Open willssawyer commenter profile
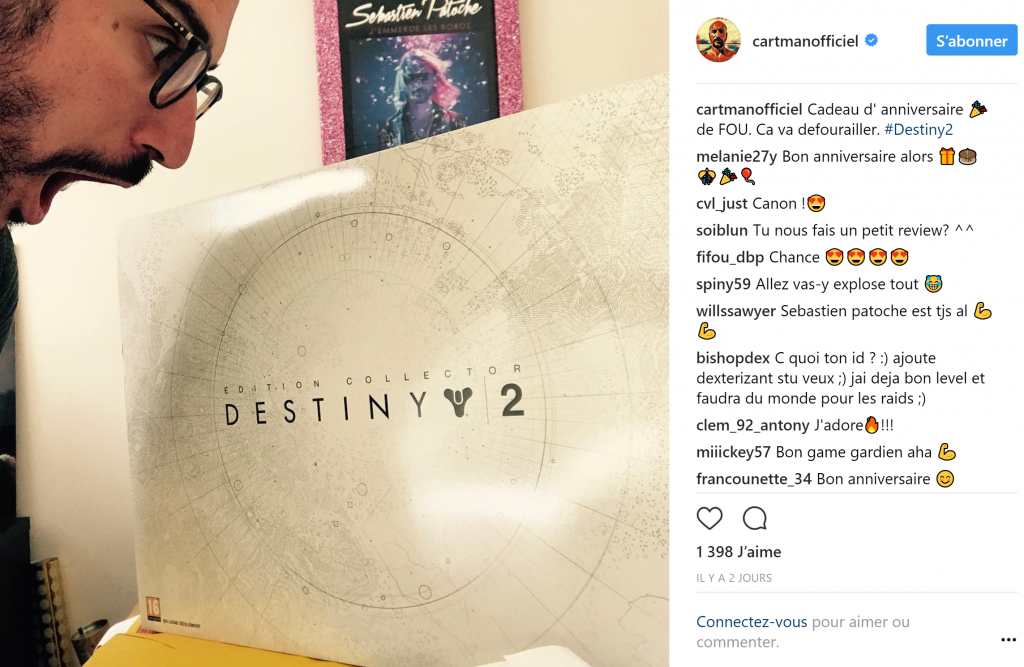 (x=735, y=311)
